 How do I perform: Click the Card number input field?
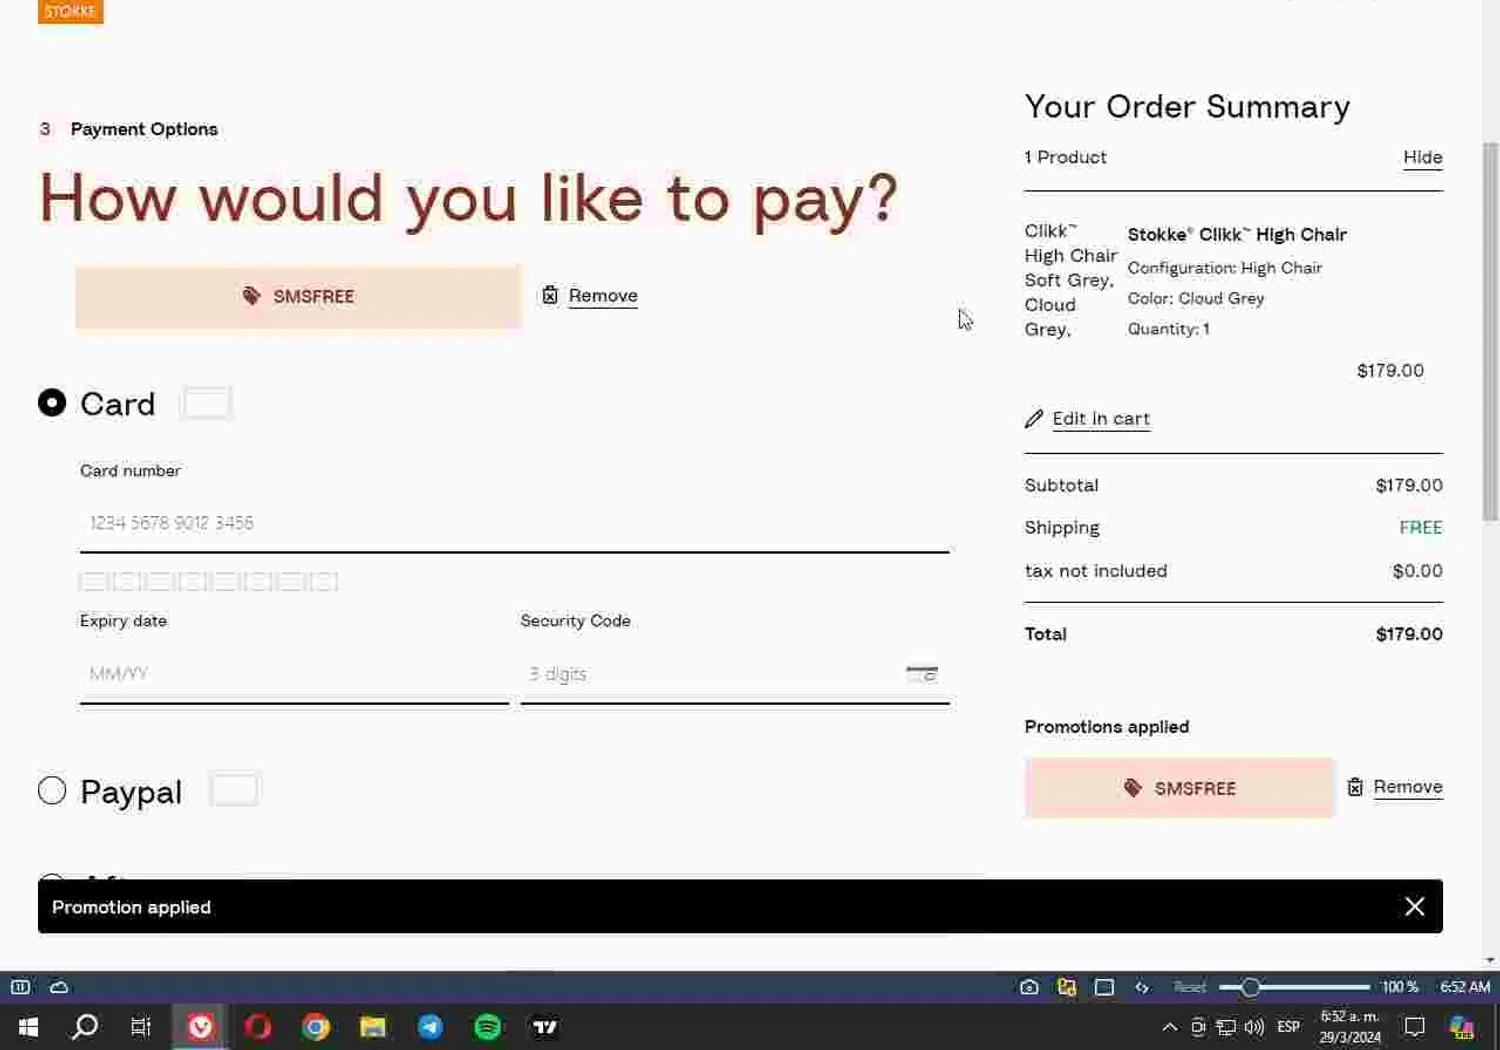pyautogui.click(x=514, y=523)
